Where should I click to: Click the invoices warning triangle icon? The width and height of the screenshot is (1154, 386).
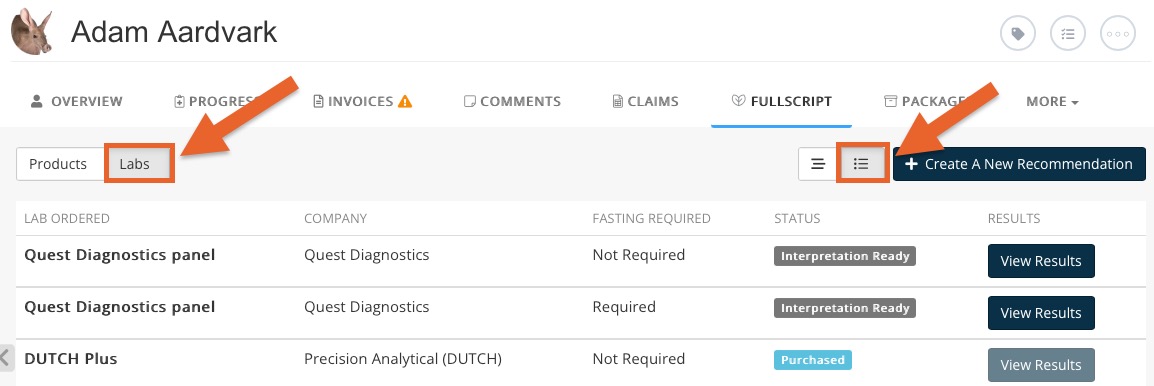tap(405, 102)
